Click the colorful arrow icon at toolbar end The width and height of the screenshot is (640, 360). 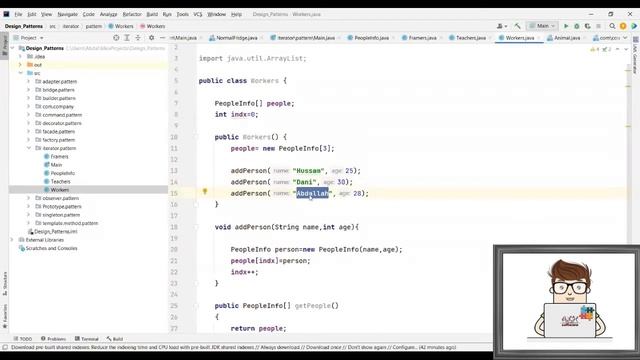click(x=634, y=26)
